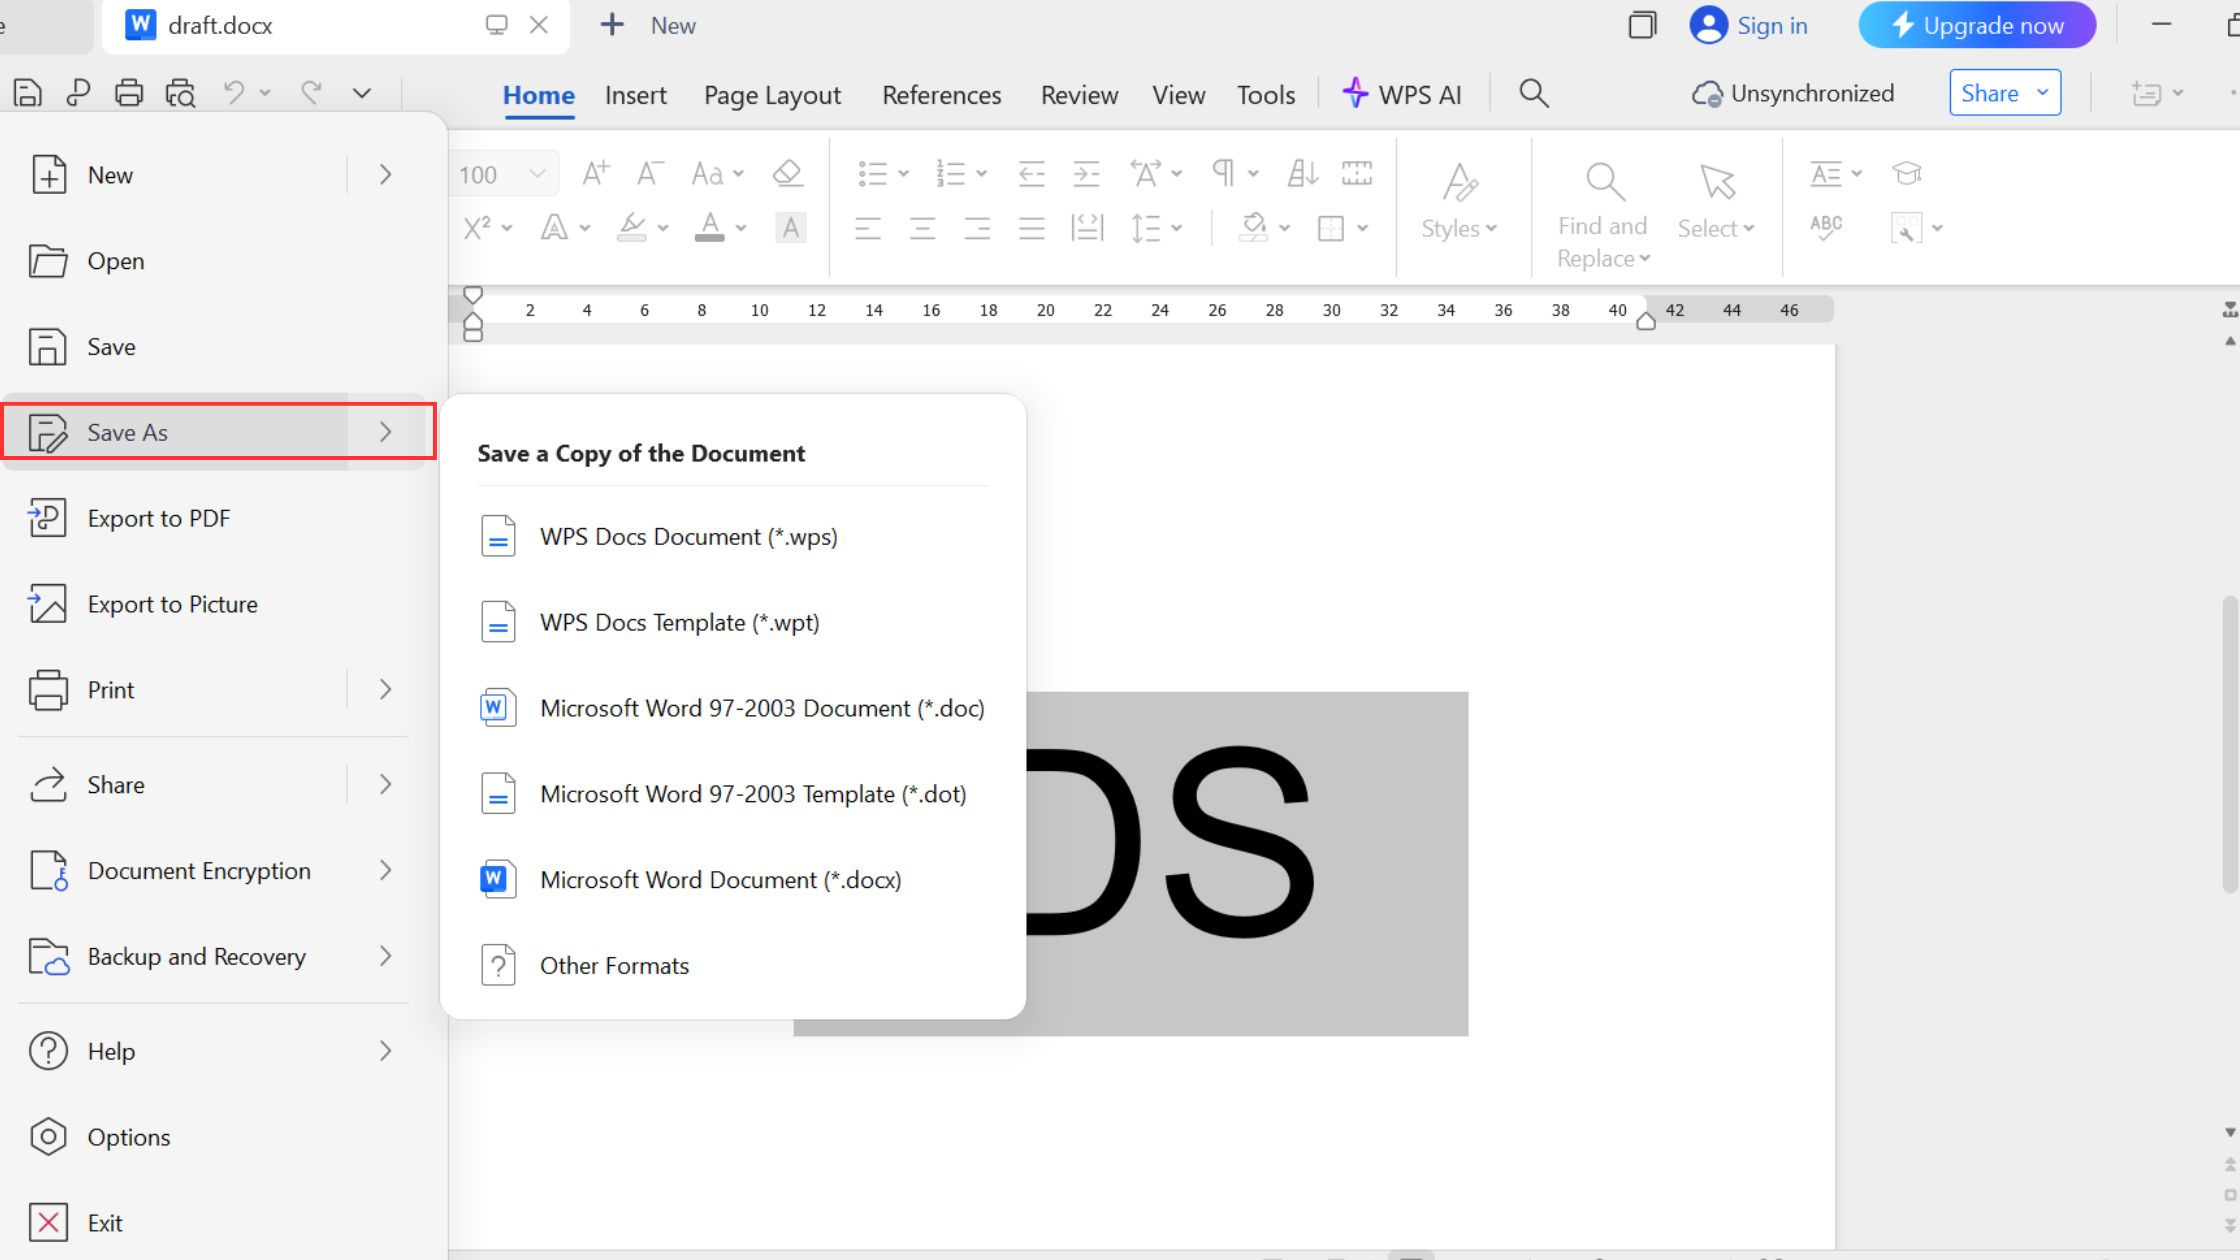The width and height of the screenshot is (2240, 1260).
Task: Click the Save icon in quick access toolbar
Action: click(x=28, y=93)
